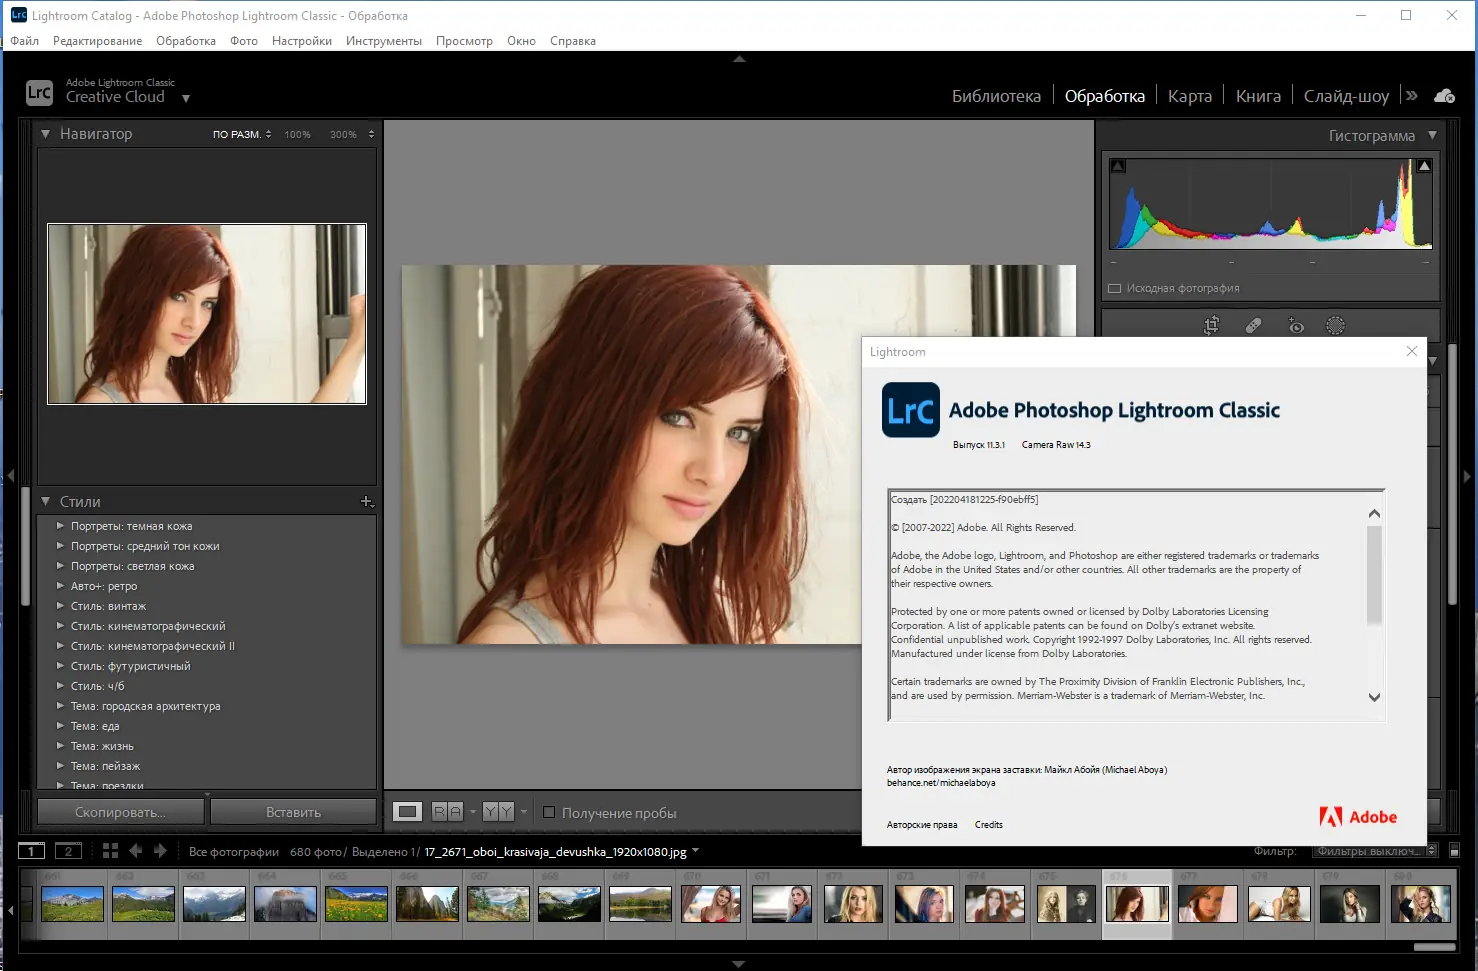The width and height of the screenshot is (1478, 971).
Task: Toggle the Исходная фотография checkbox
Action: pos(1115,288)
